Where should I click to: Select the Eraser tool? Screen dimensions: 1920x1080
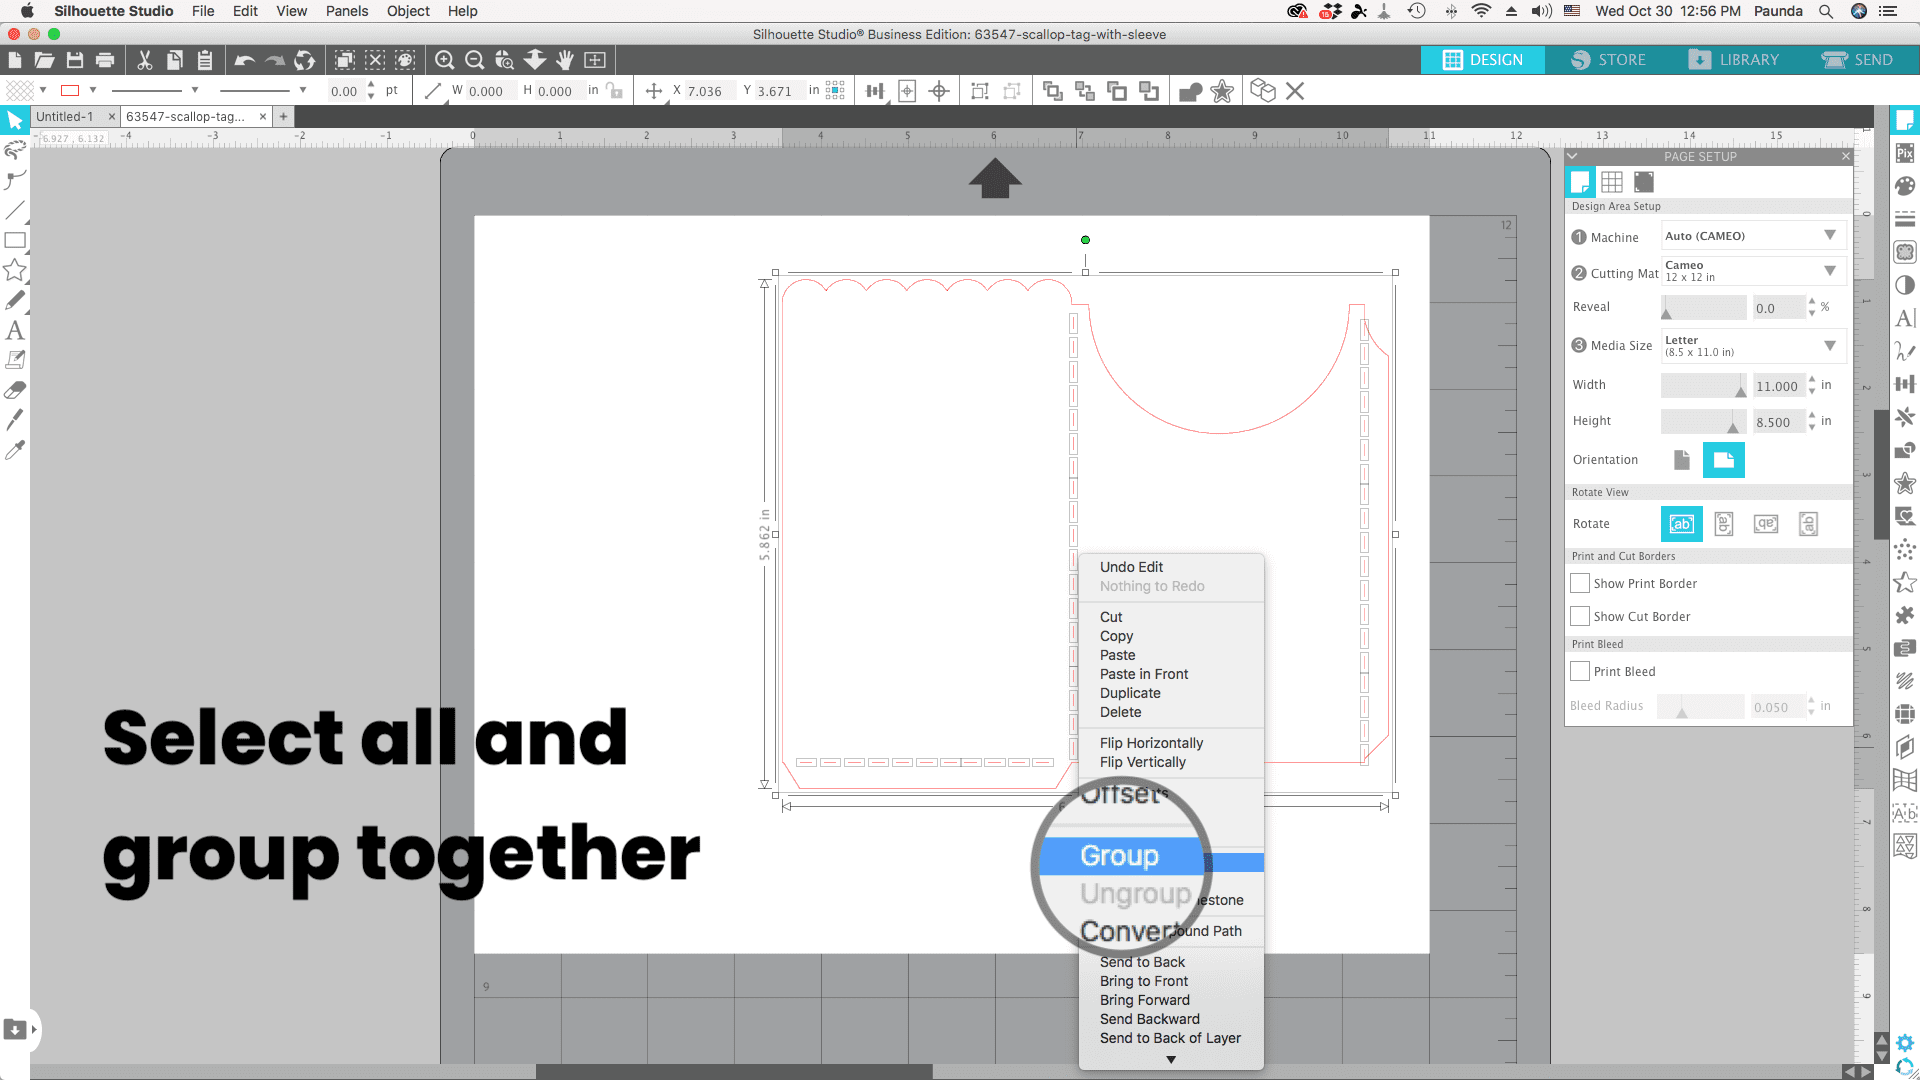coord(15,390)
